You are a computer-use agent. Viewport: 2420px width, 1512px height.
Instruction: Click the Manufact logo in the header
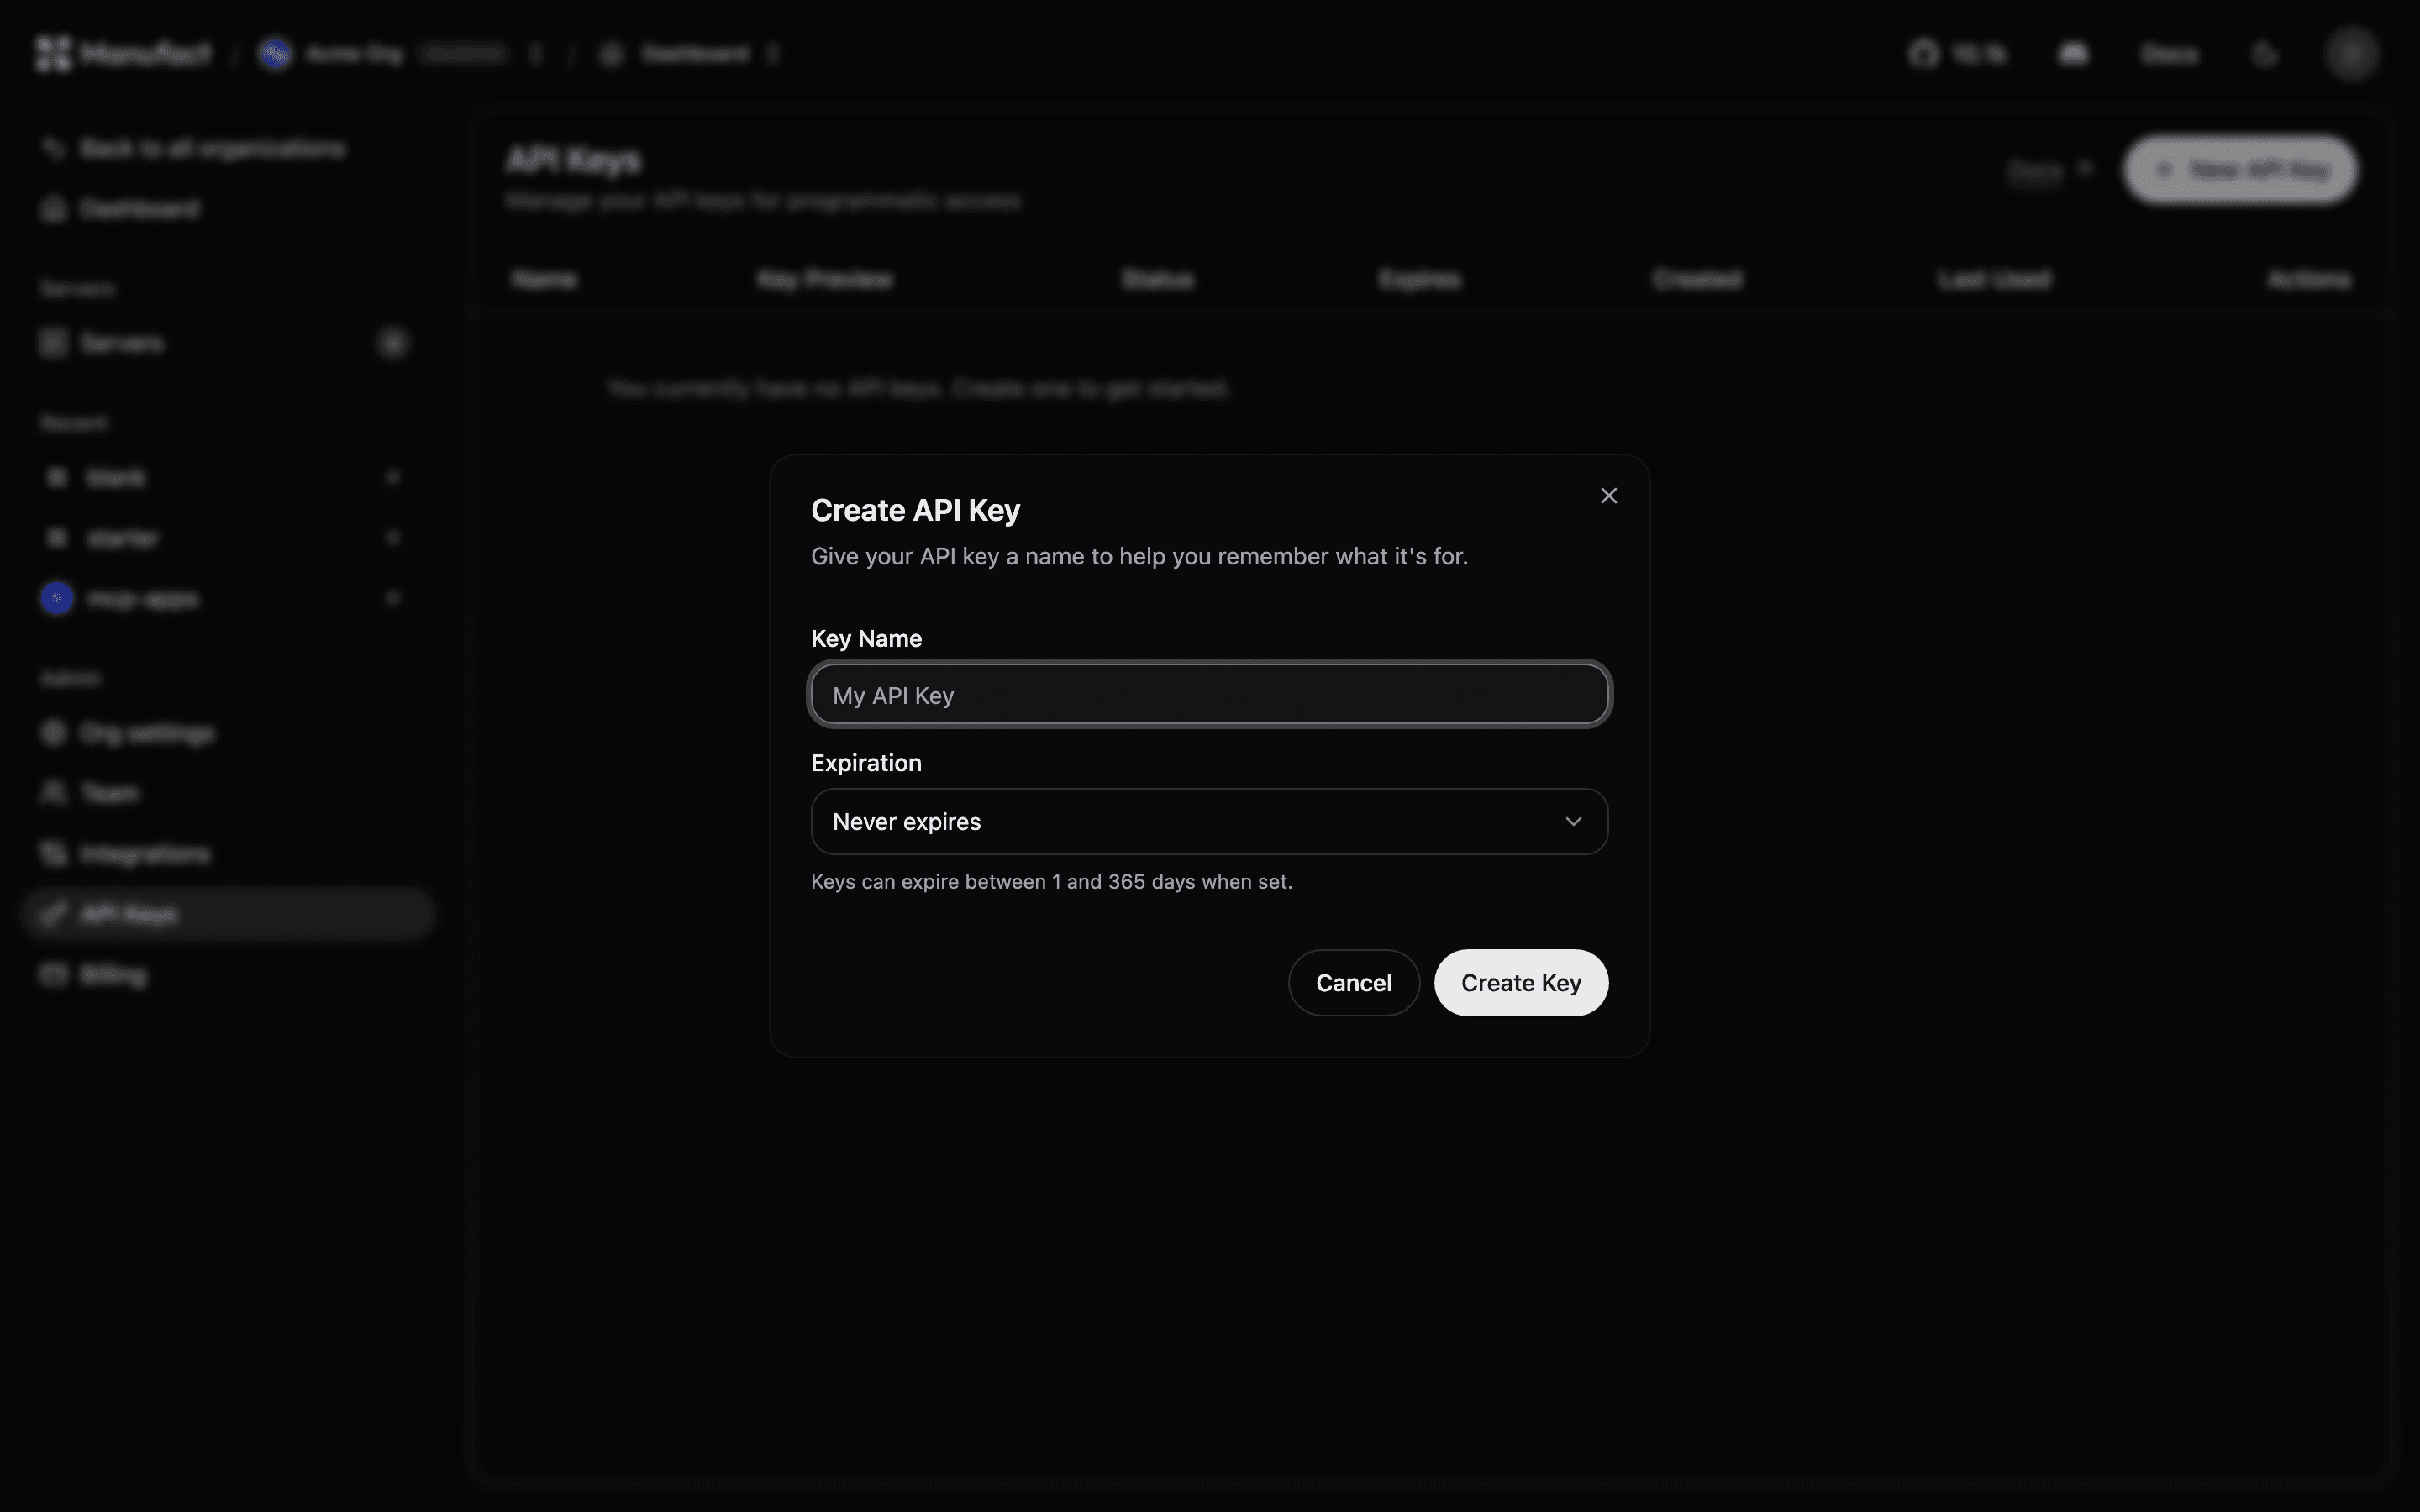click(x=123, y=53)
